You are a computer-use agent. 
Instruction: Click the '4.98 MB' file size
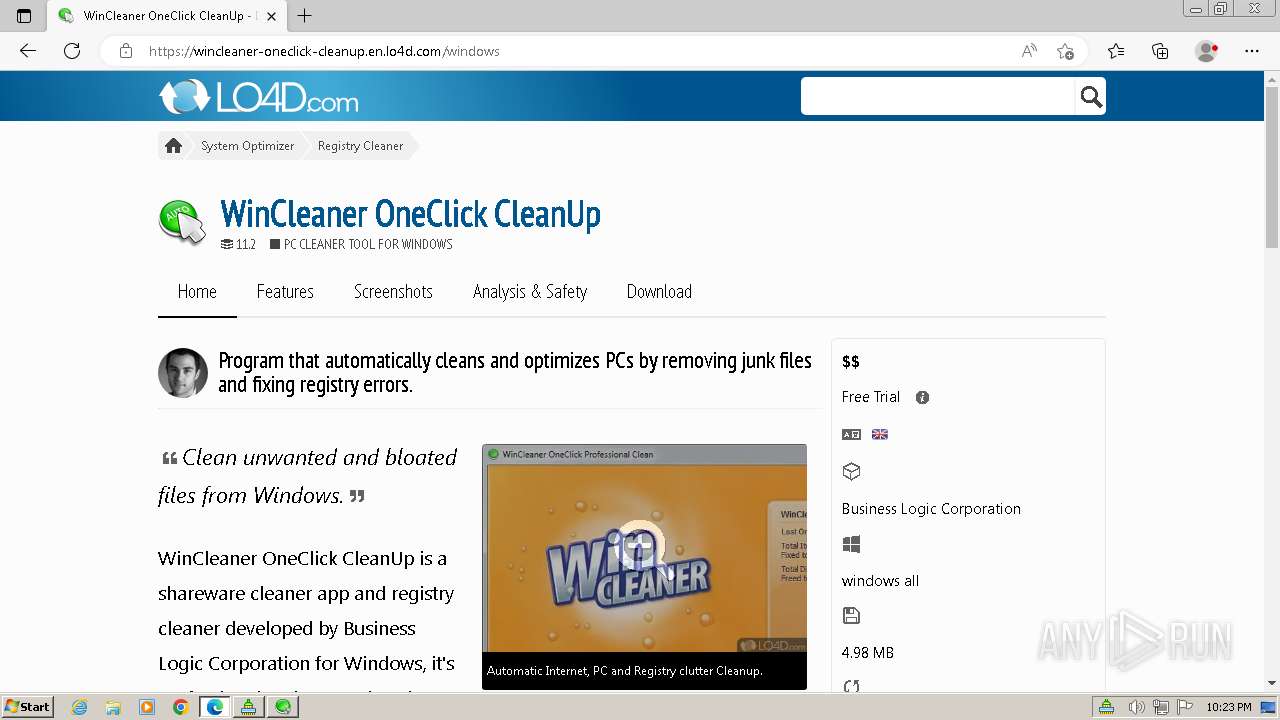[868, 653]
